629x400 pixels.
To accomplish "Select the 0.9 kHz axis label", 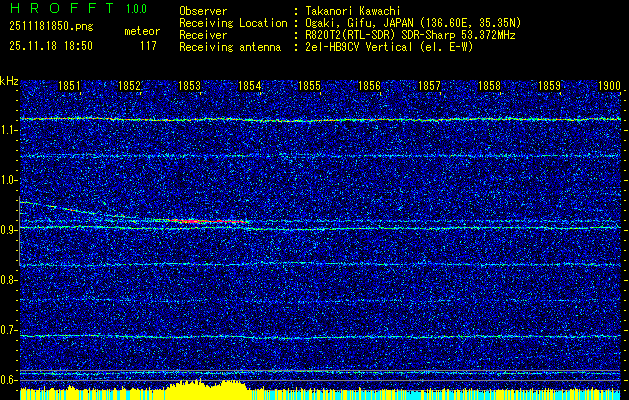I will coord(9,230).
